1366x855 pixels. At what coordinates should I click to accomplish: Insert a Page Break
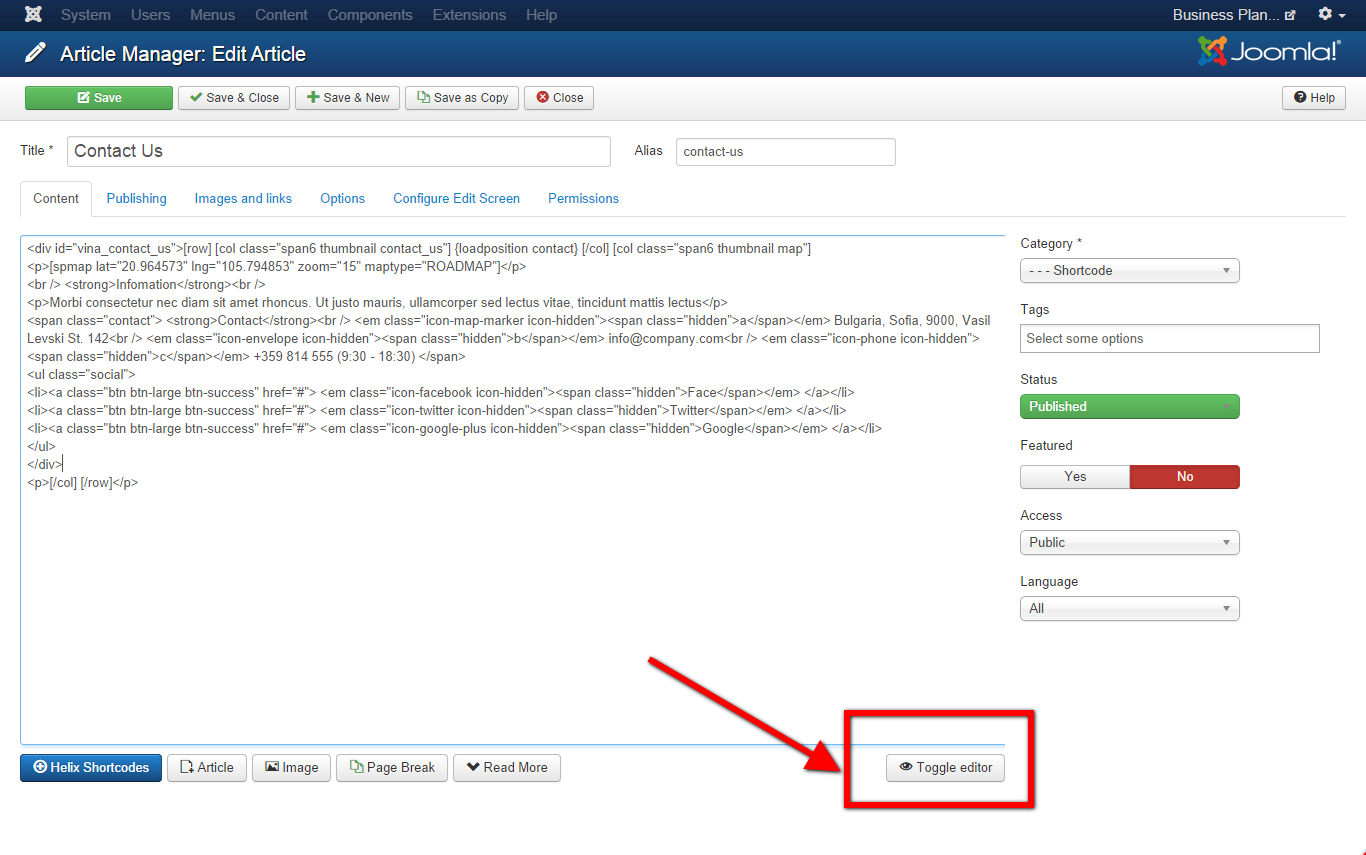tap(392, 768)
